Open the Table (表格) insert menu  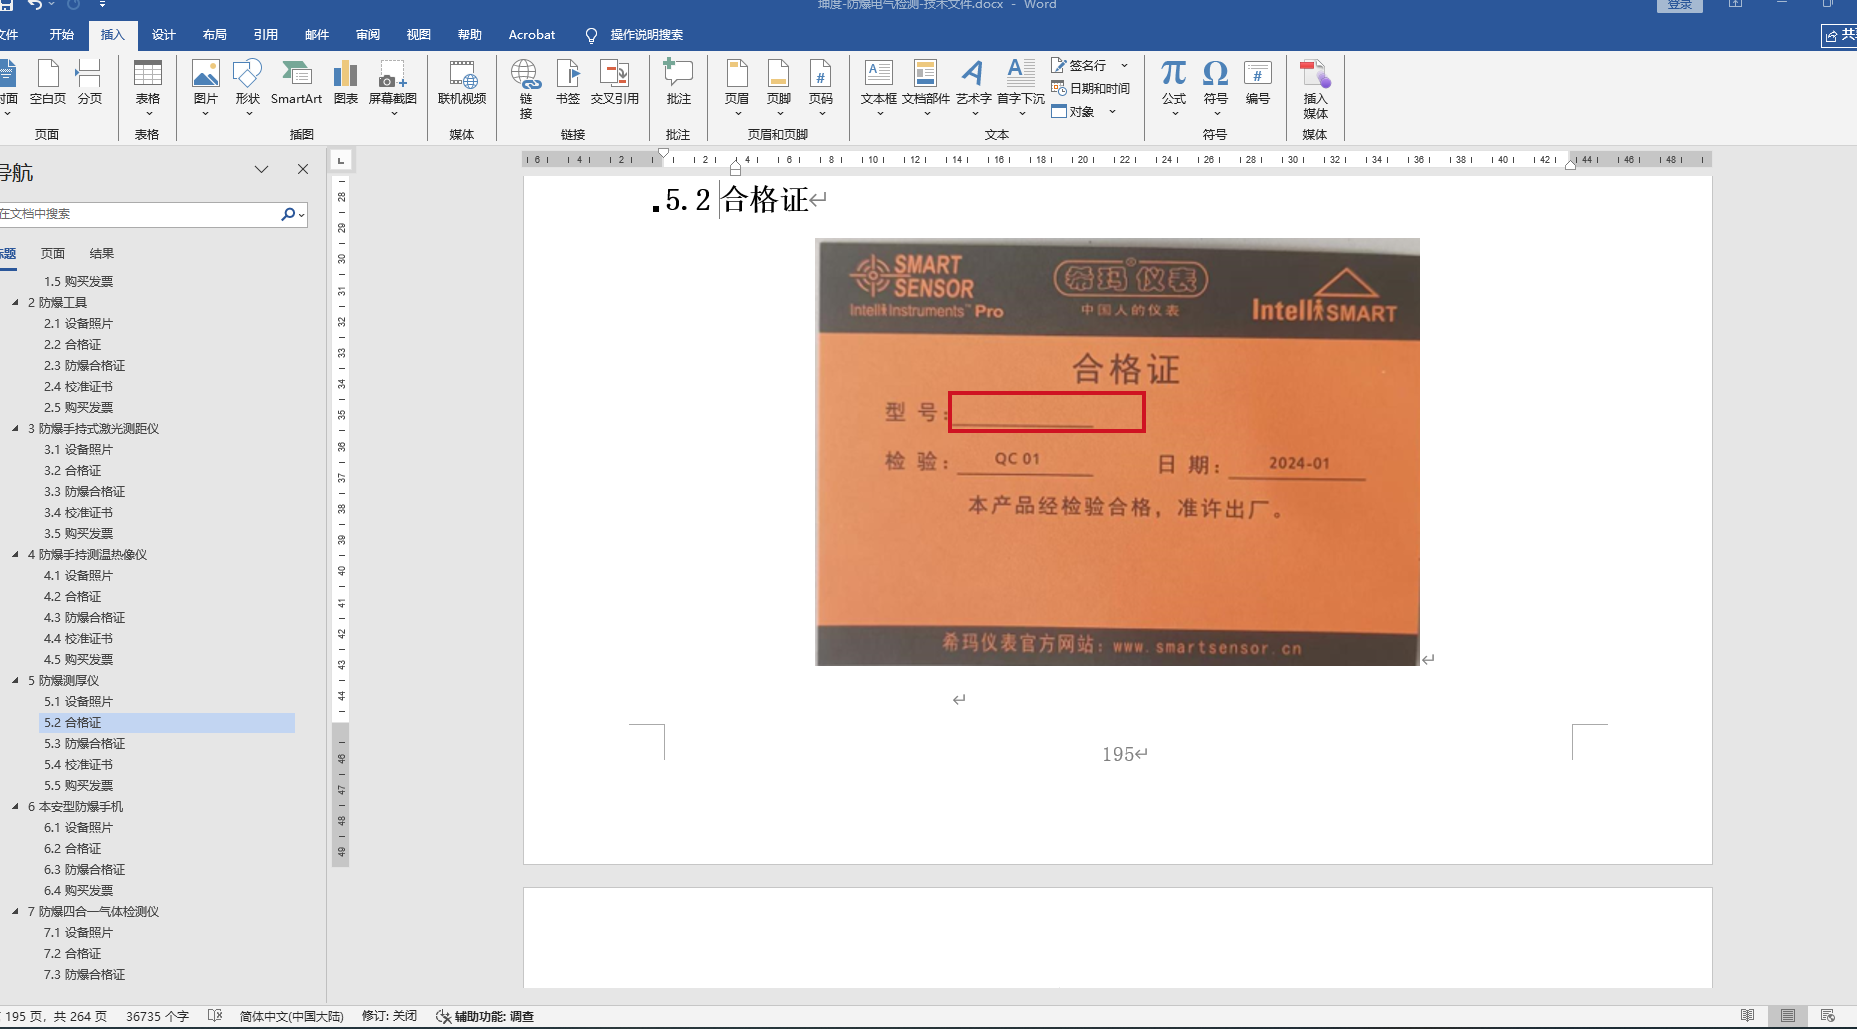pyautogui.click(x=148, y=88)
